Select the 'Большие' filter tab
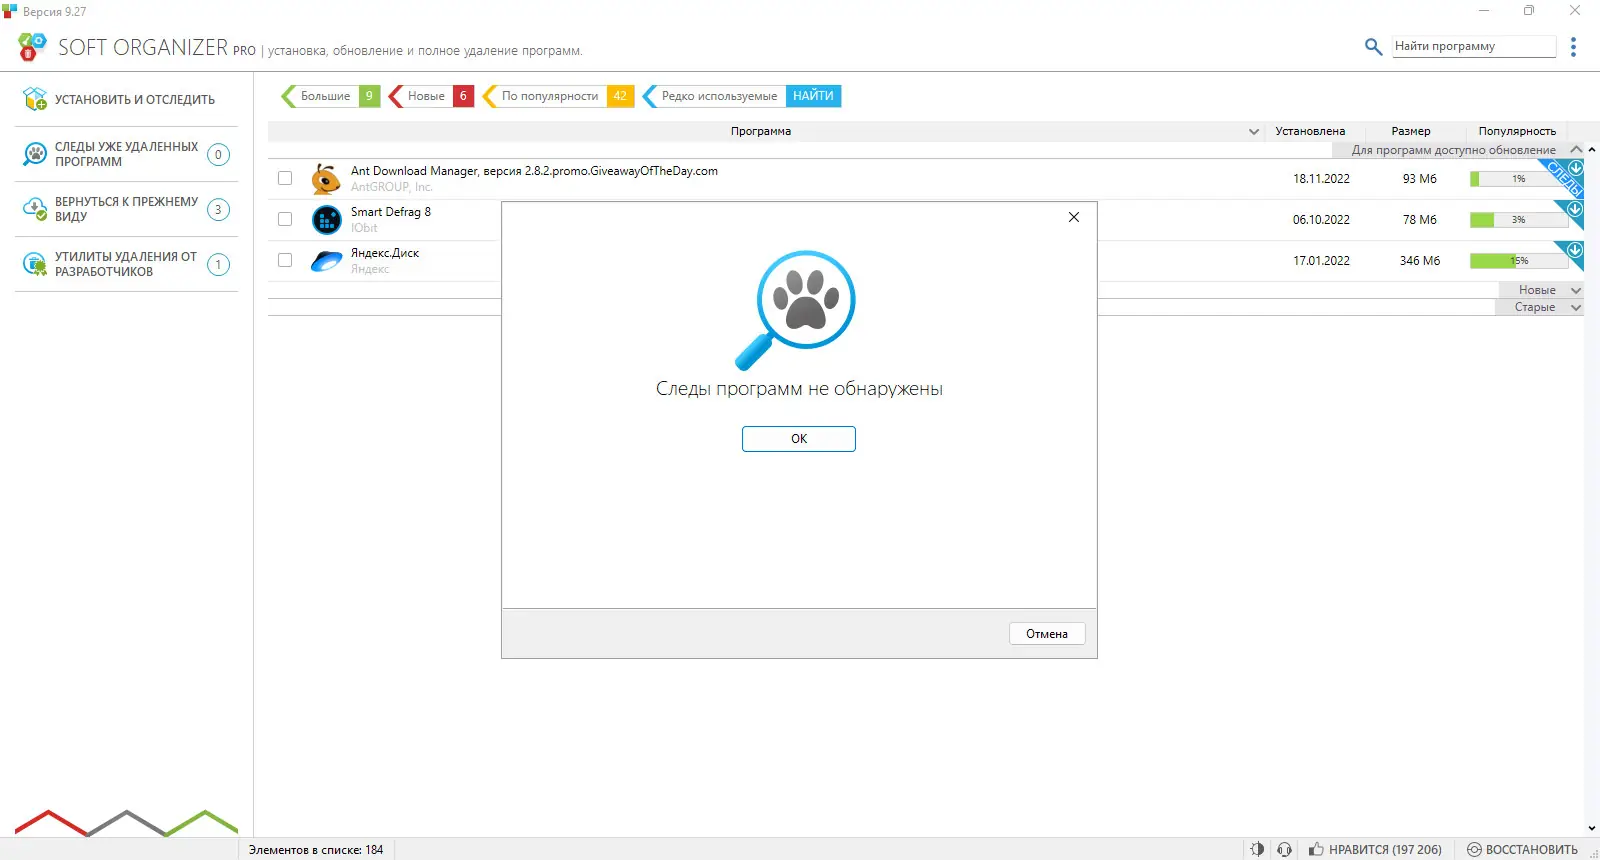 (329, 96)
